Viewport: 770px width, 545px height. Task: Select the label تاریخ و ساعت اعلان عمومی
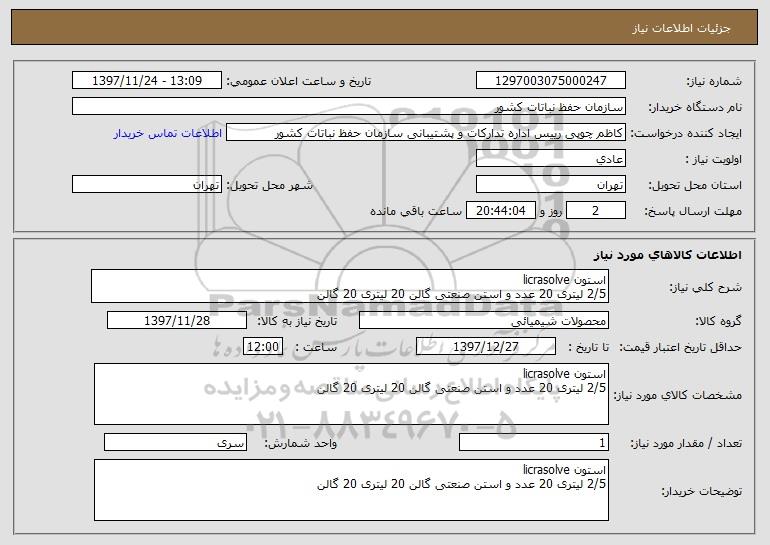(299, 81)
